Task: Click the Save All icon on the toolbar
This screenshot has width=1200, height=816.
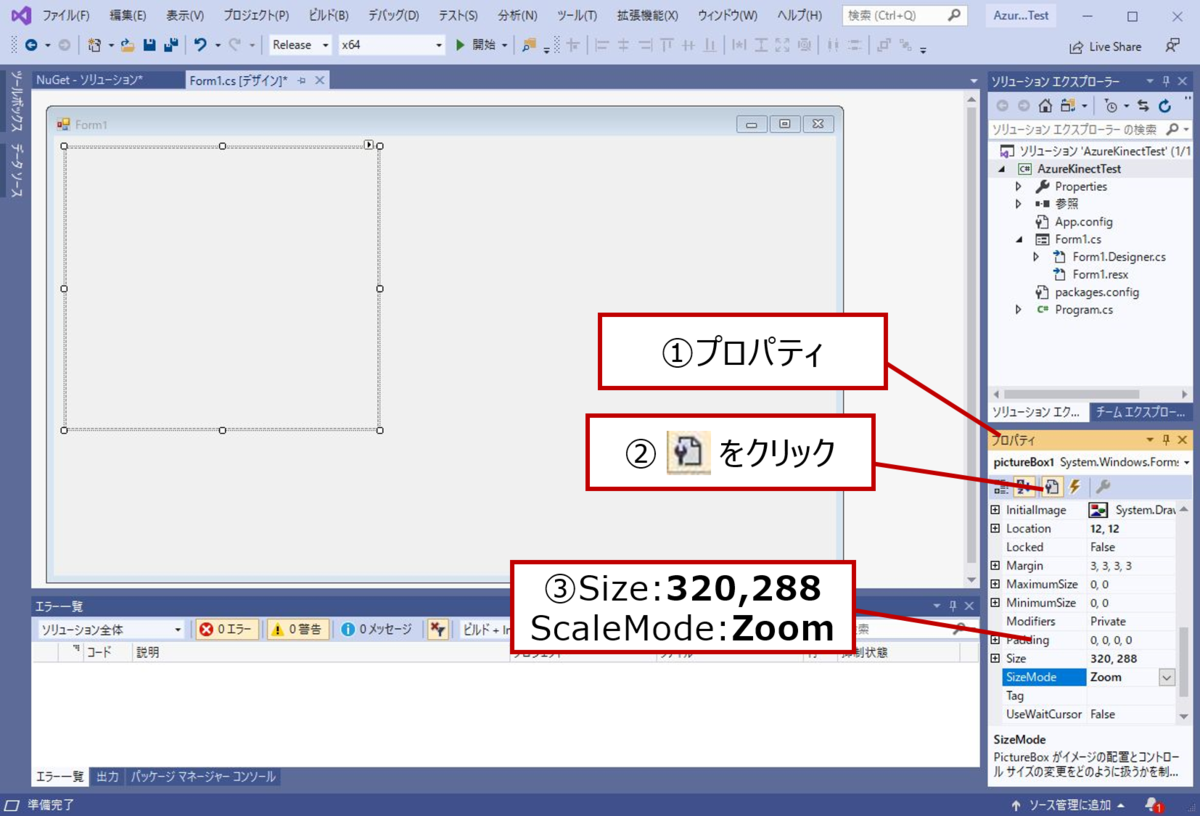Action: point(168,45)
